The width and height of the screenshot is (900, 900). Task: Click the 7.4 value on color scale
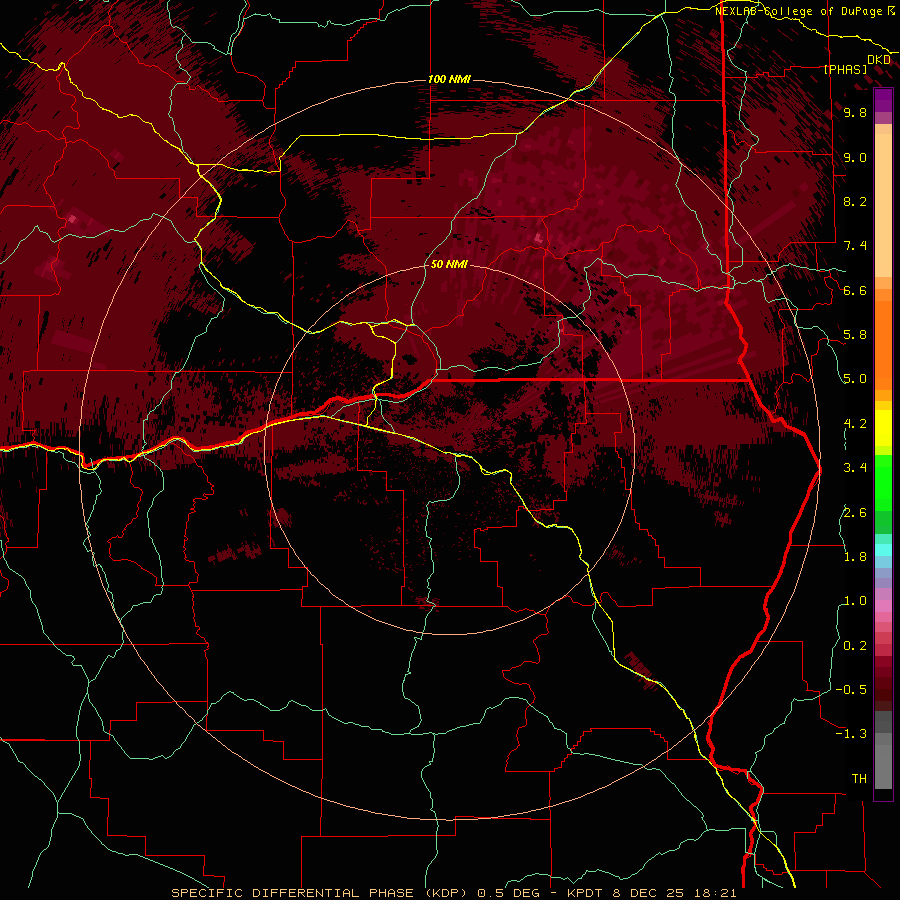(x=855, y=246)
